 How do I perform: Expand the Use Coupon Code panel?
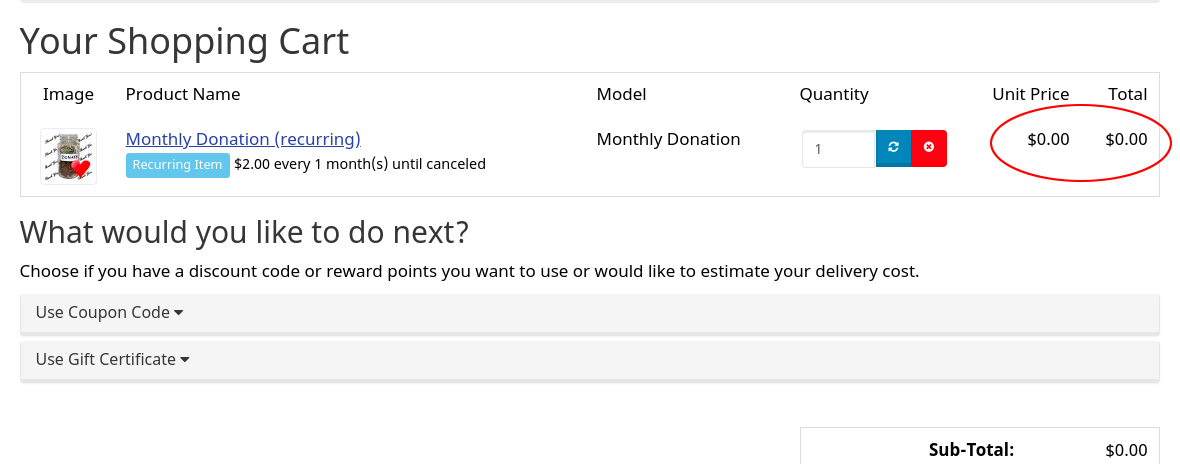(x=590, y=312)
